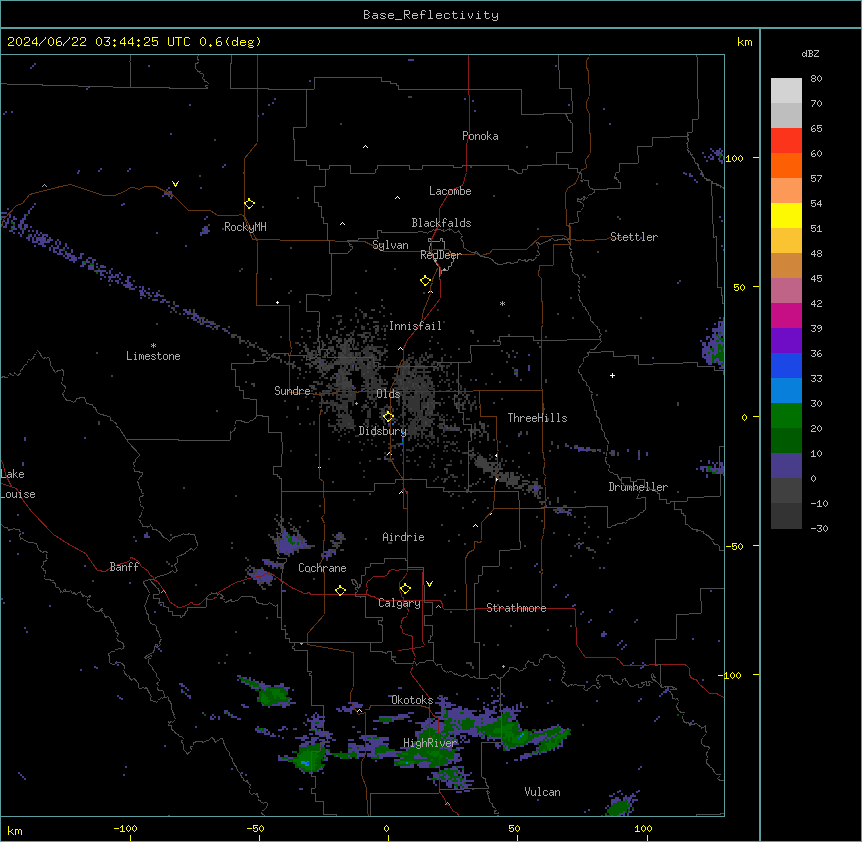Image resolution: width=862 pixels, height=842 pixels.
Task: Click the light gray swatch at the legend top
Action: pos(786,90)
